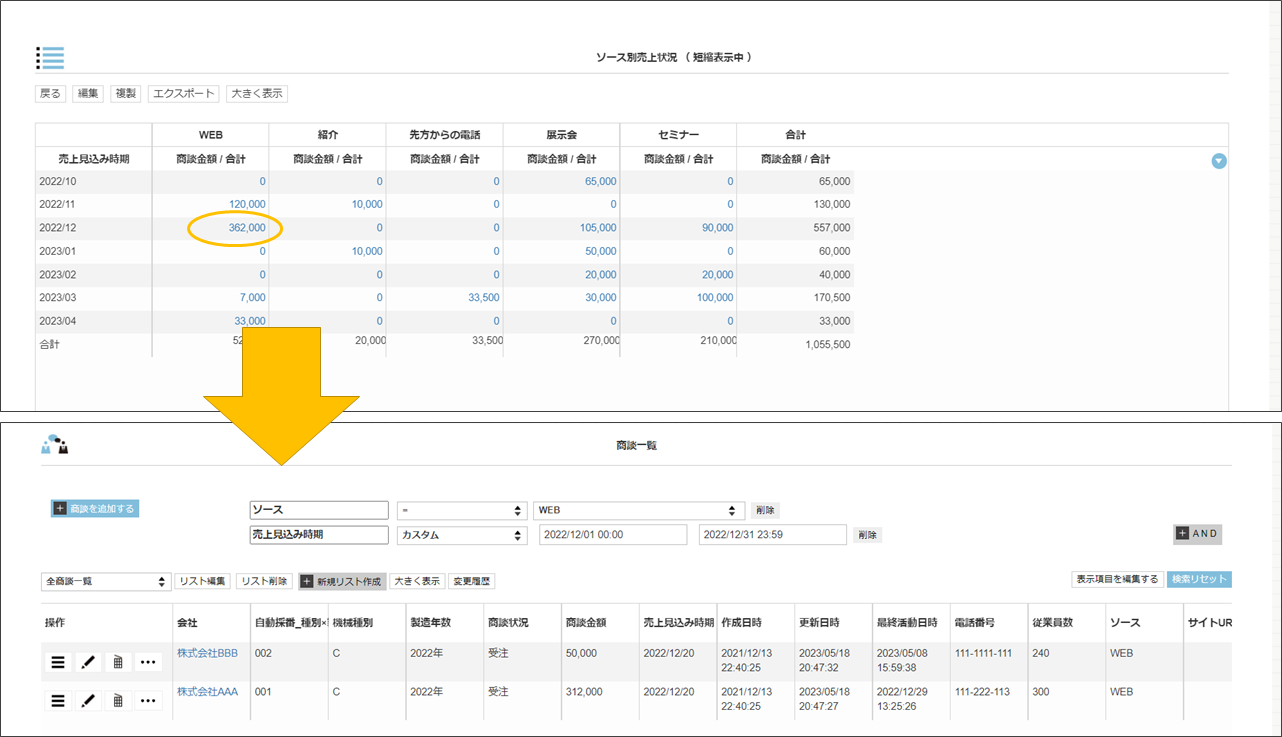Click the 7,000 WEB value for 2023/03

[x=253, y=298]
